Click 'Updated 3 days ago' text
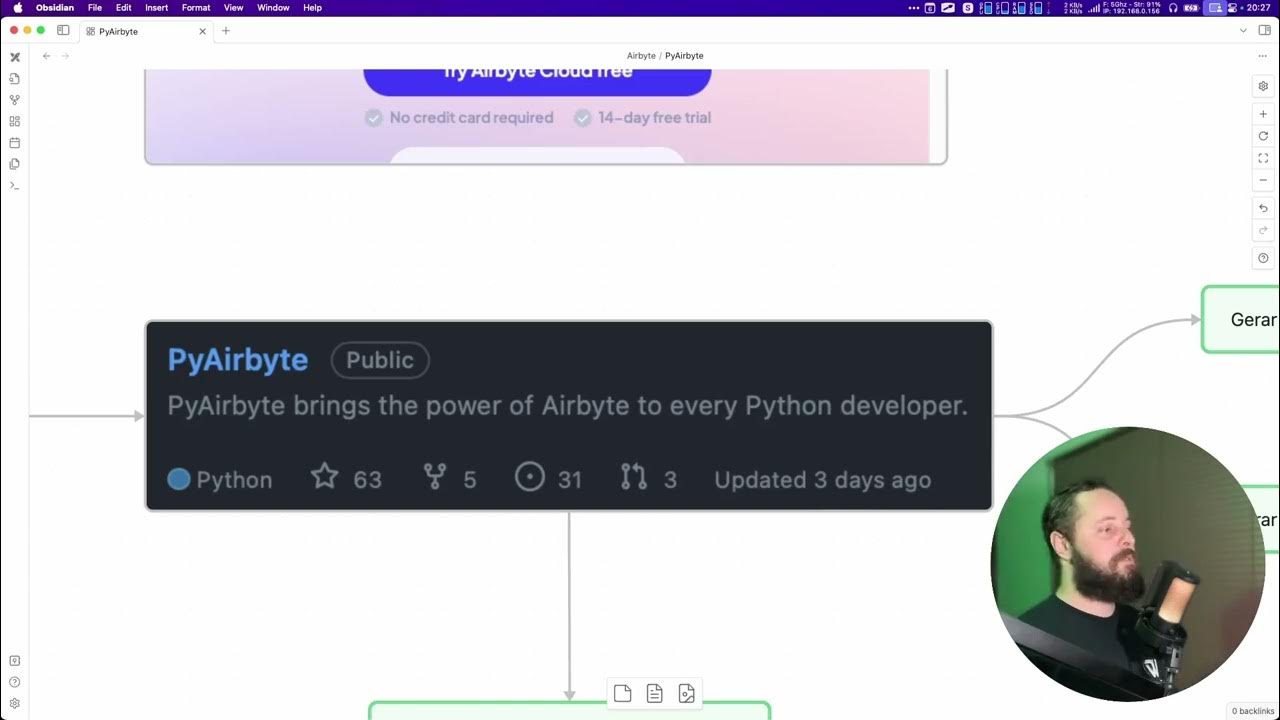Screen dimensions: 1280x720 [x=823, y=480]
